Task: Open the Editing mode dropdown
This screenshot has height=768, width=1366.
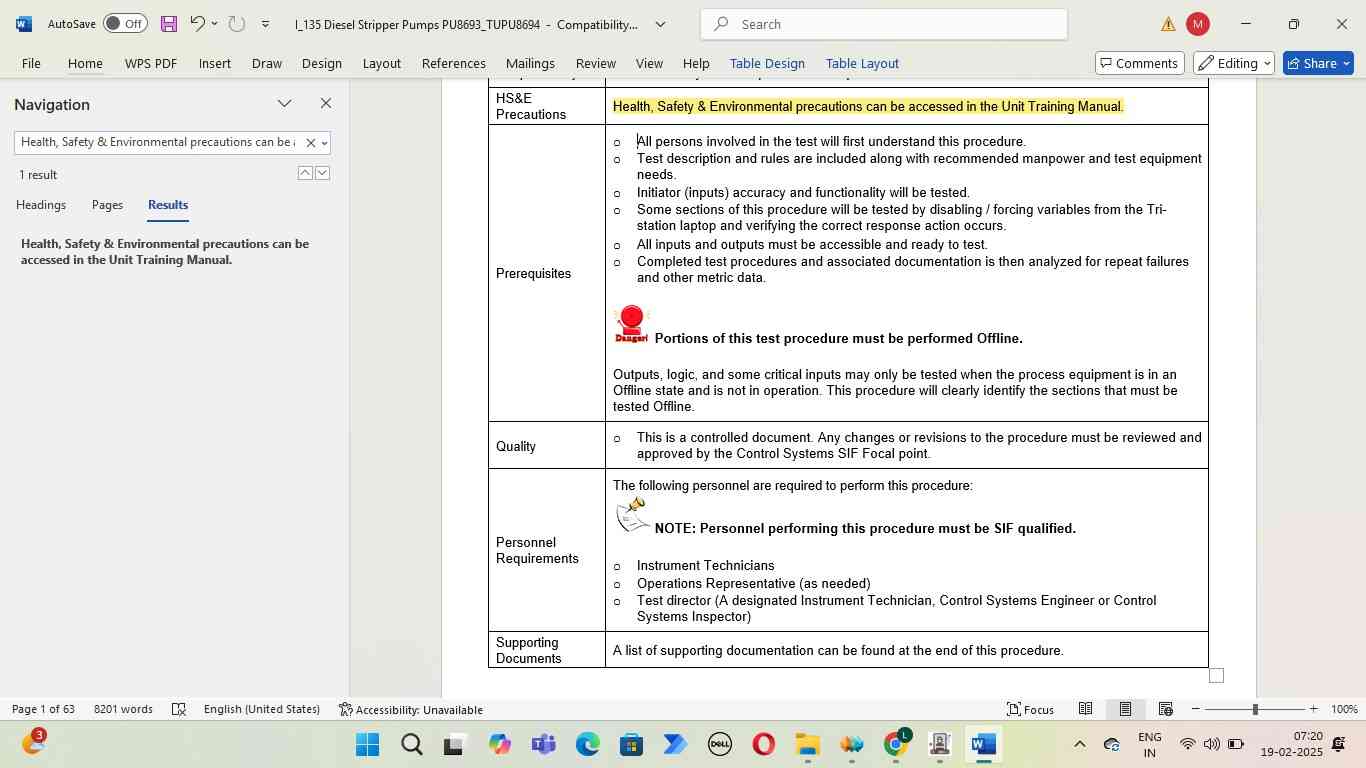Action: [1234, 63]
